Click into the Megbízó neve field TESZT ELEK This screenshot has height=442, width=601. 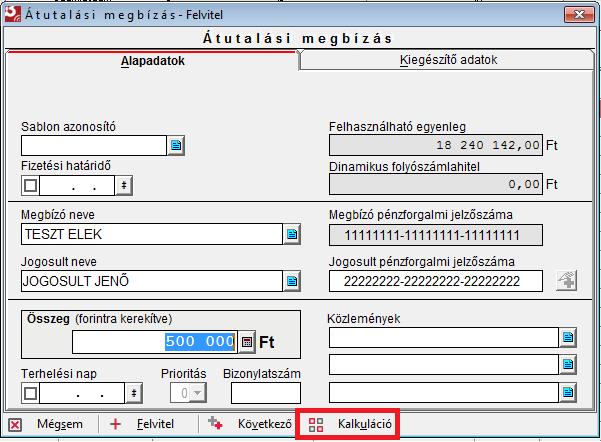(x=152, y=234)
